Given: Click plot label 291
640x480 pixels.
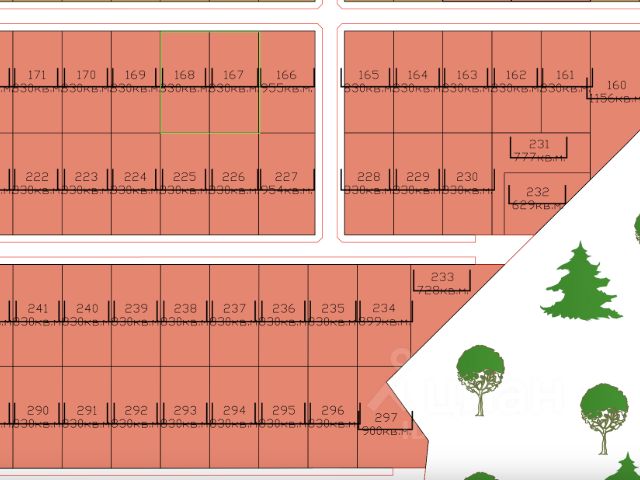Looking at the screenshot, I should pyautogui.click(x=87, y=411).
